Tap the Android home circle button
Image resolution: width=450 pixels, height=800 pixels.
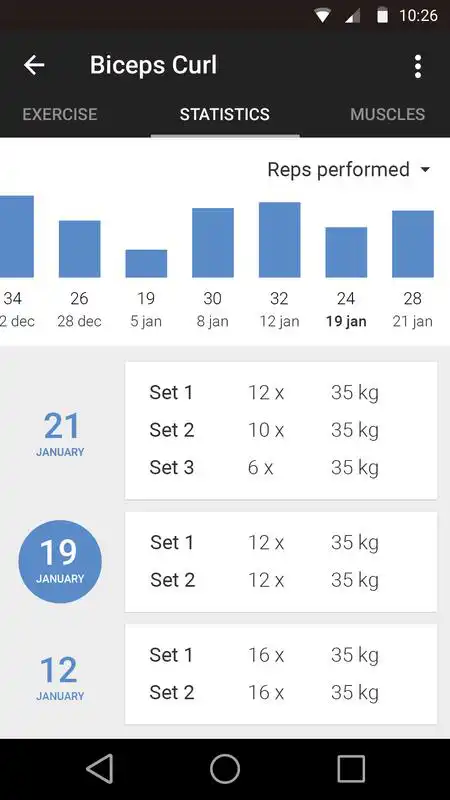(x=225, y=768)
